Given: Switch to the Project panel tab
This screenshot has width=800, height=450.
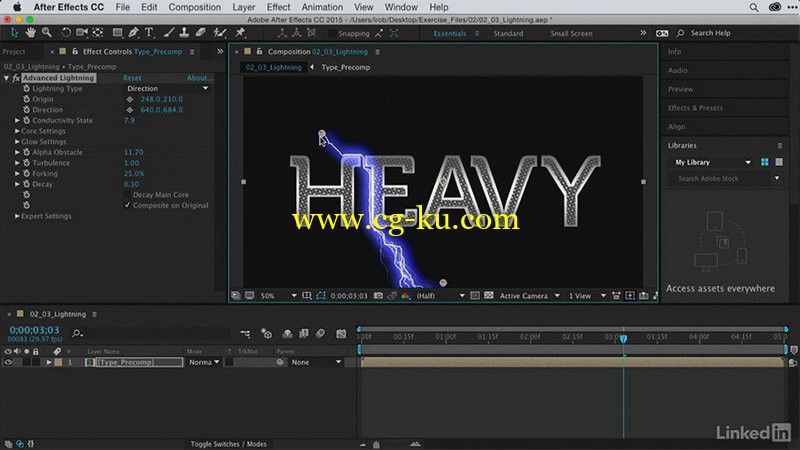Looking at the screenshot, I should [14, 52].
